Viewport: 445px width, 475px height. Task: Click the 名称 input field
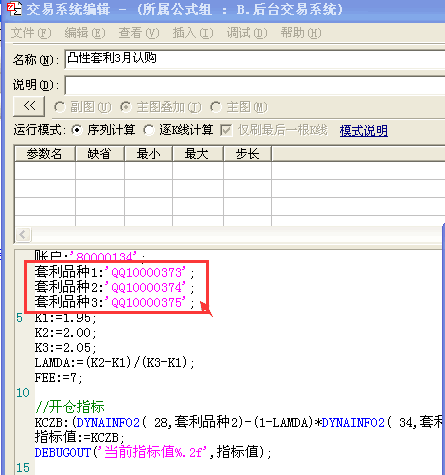[255, 59]
